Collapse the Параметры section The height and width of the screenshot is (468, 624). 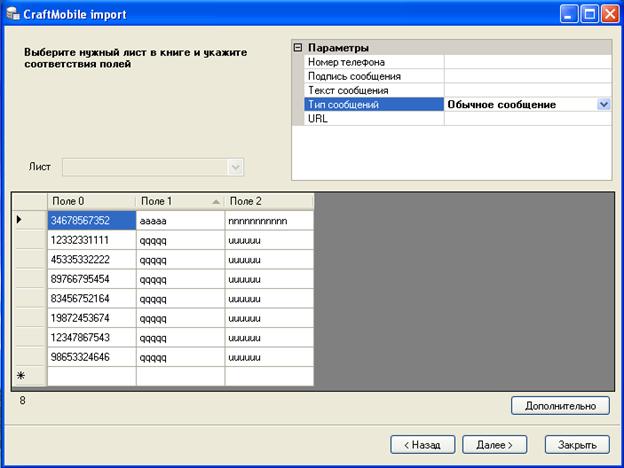coord(297,48)
